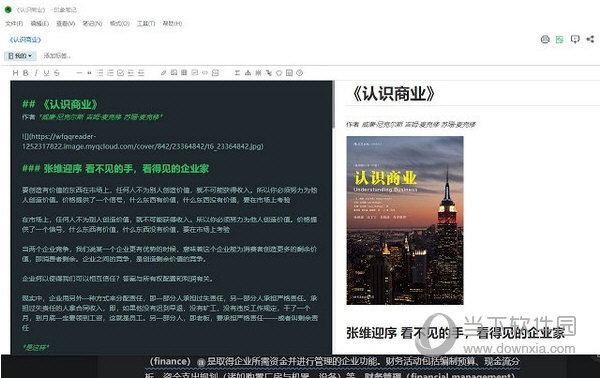Toggle italic formatting in Markdown toolbar
The height and width of the screenshot is (378, 600).
[x=36, y=73]
